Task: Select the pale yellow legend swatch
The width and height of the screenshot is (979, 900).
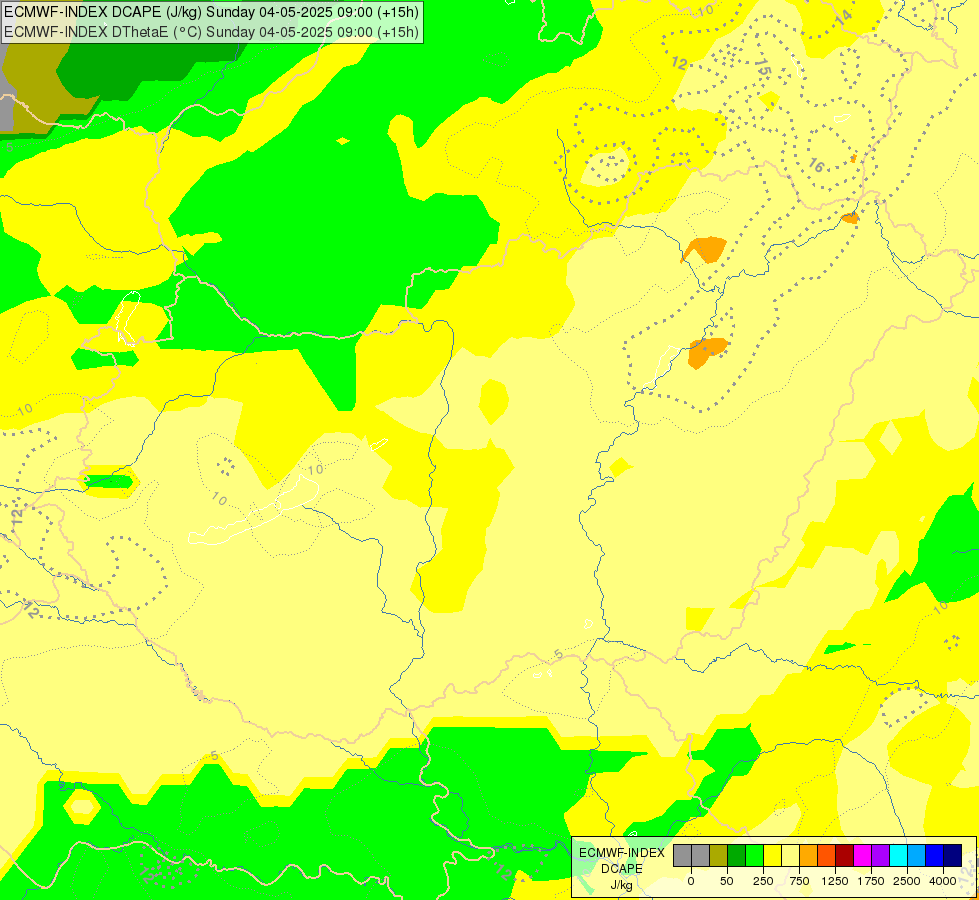Action: (790, 856)
